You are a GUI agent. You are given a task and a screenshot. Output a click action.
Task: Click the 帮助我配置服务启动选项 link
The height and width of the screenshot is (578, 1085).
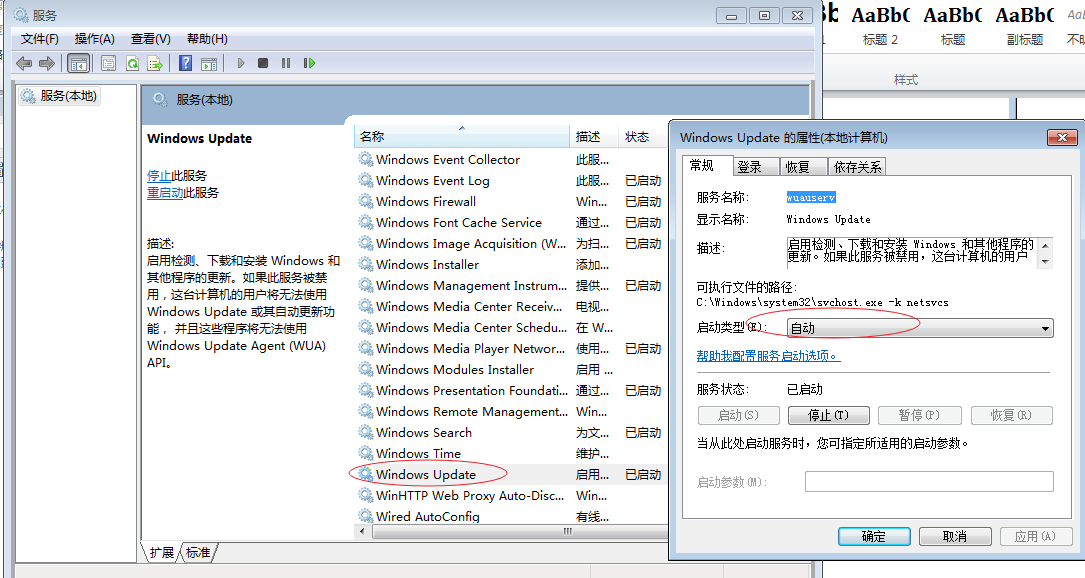pos(768,356)
